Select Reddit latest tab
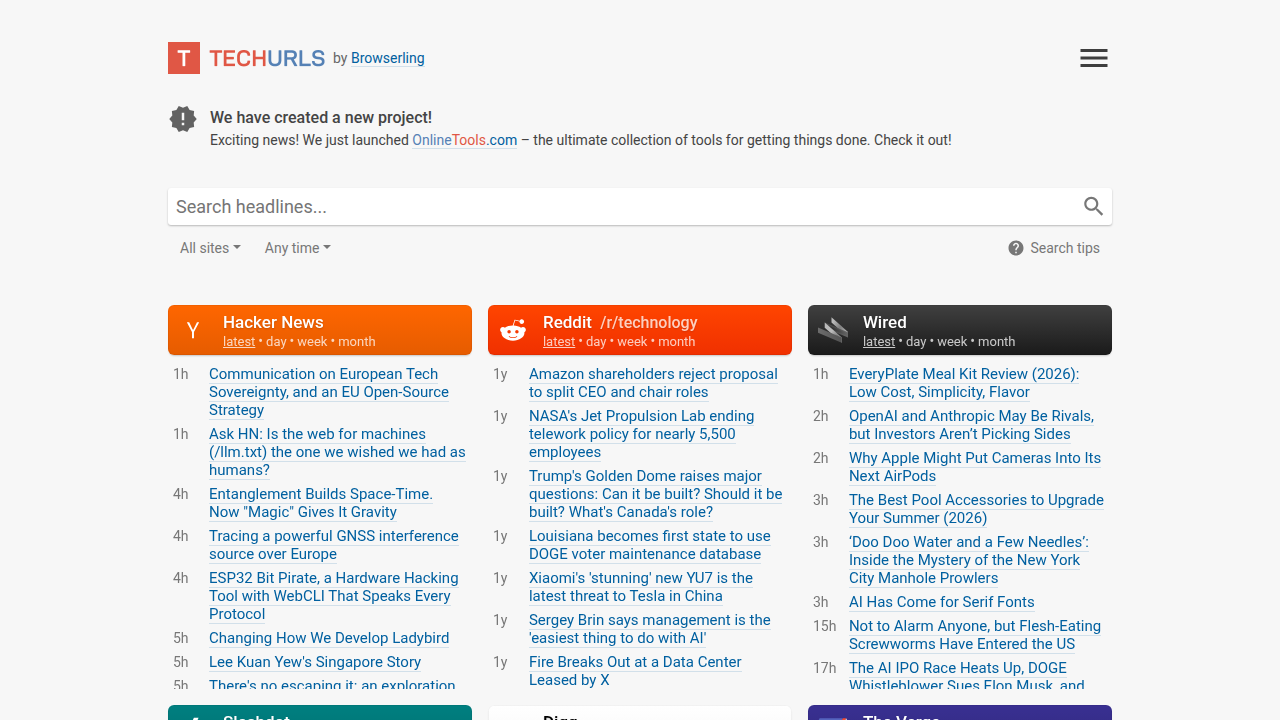 click(x=559, y=341)
